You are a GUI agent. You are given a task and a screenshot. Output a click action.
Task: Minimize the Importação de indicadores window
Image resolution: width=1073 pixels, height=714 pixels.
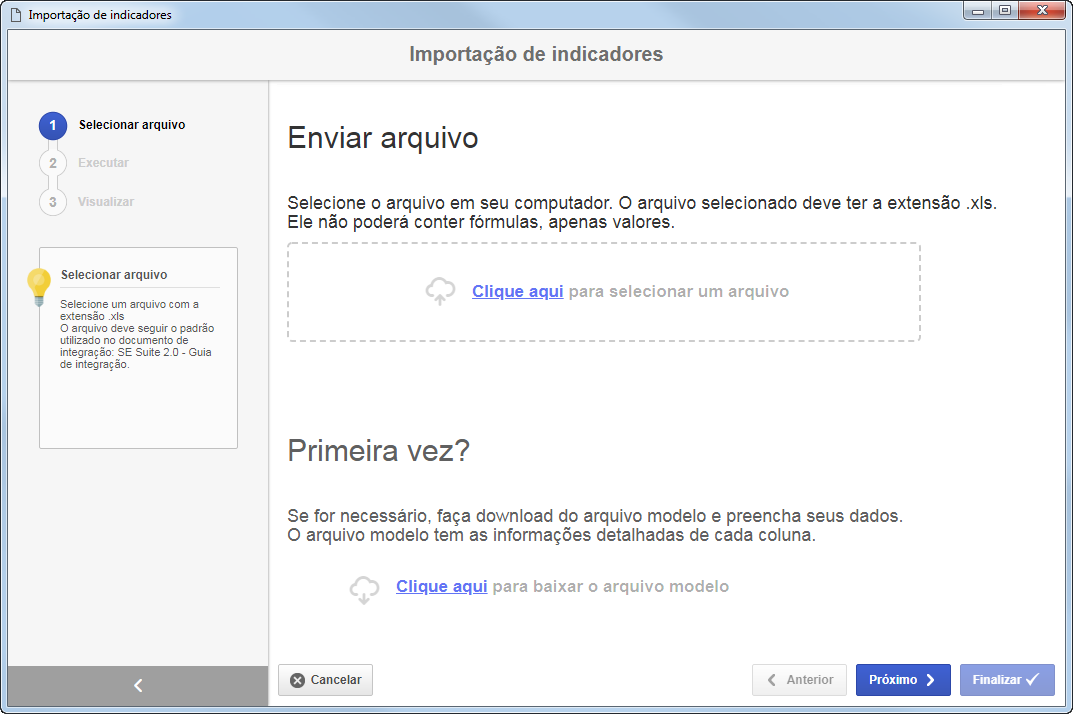pos(978,11)
